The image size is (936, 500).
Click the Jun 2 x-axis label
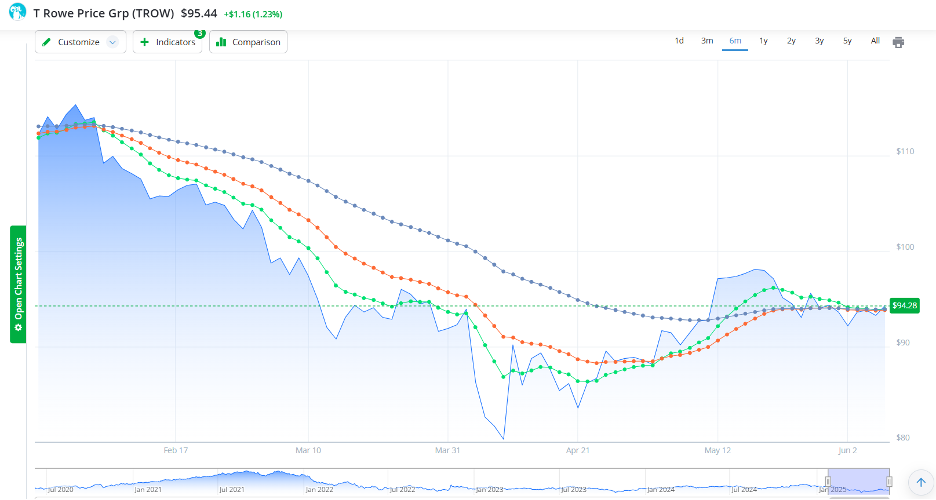click(847, 450)
